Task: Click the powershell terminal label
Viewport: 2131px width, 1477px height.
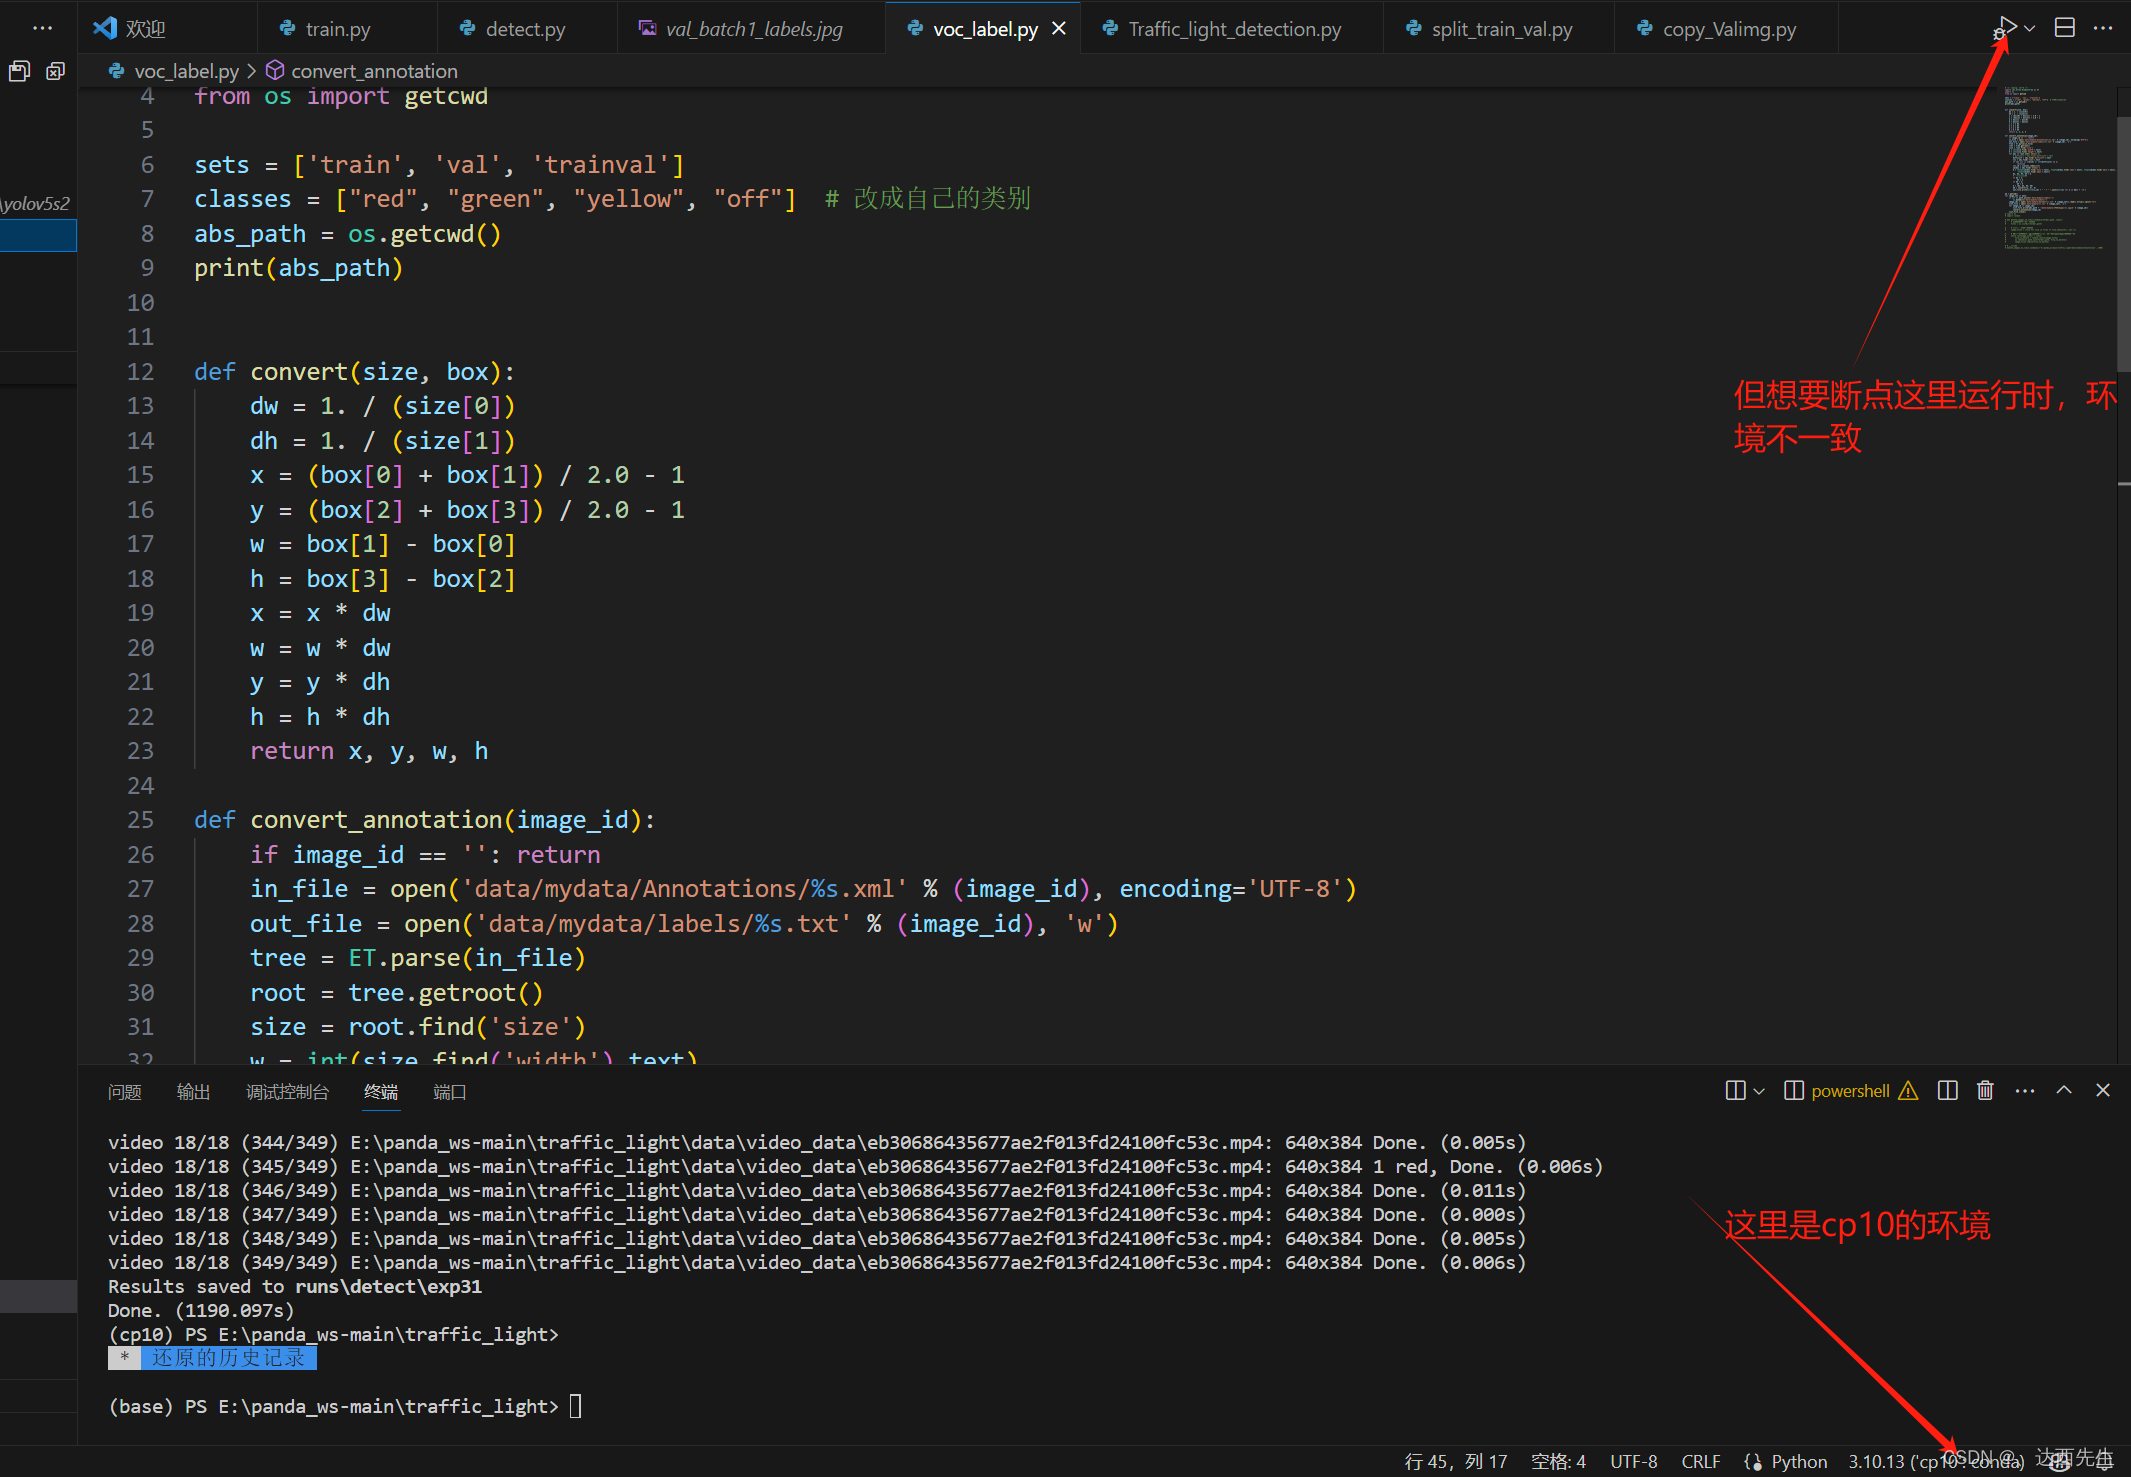Action: tap(1850, 1091)
